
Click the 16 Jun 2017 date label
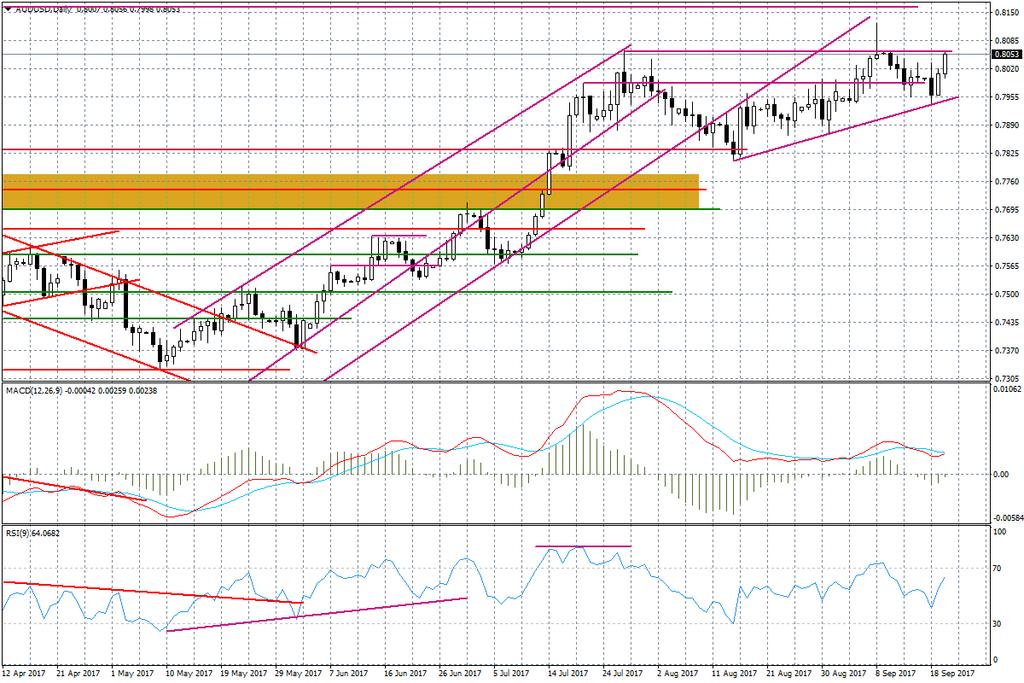click(406, 673)
